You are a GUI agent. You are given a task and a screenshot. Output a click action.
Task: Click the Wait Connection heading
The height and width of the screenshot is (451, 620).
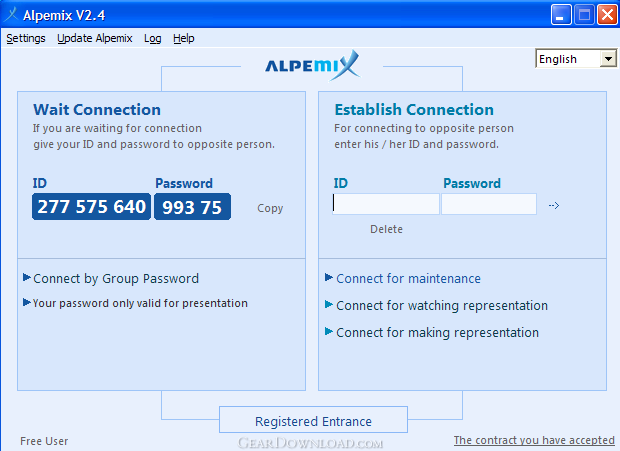(x=97, y=109)
